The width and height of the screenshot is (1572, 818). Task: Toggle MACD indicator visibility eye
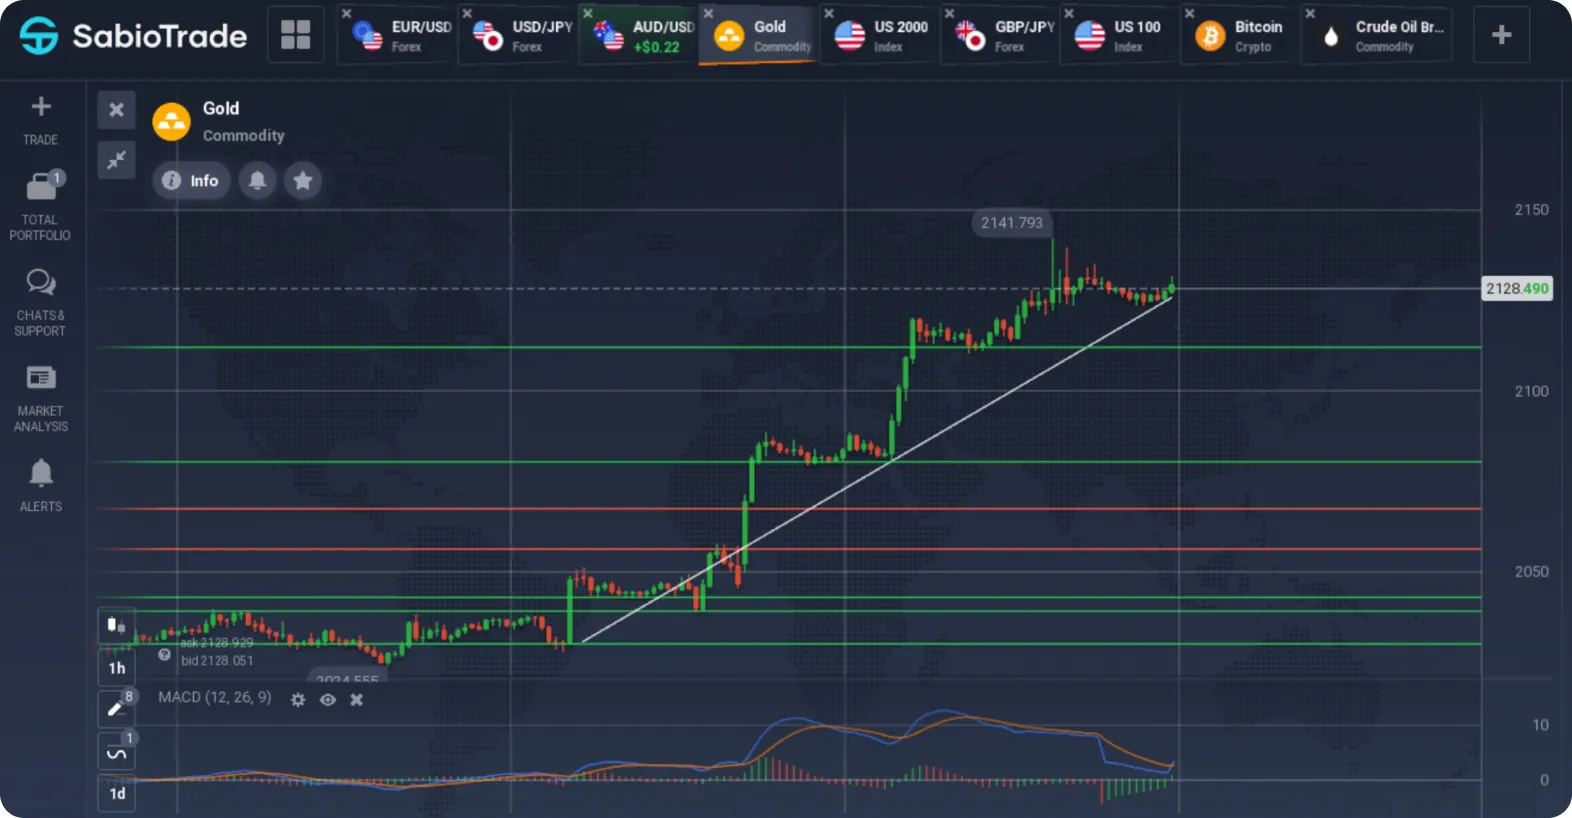pos(327,700)
